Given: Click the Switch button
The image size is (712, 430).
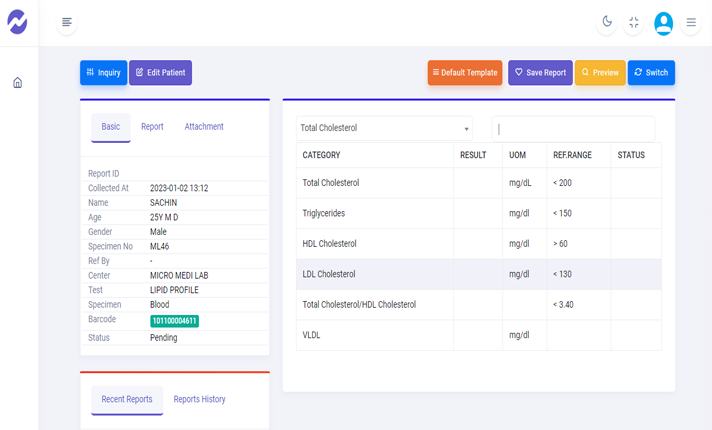Looking at the screenshot, I should point(651,73).
